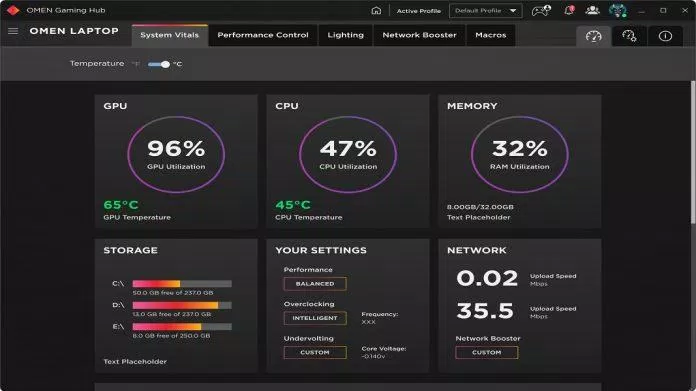Click the vertical scrollbar thumb
696x391 pixels.
pos(693,152)
